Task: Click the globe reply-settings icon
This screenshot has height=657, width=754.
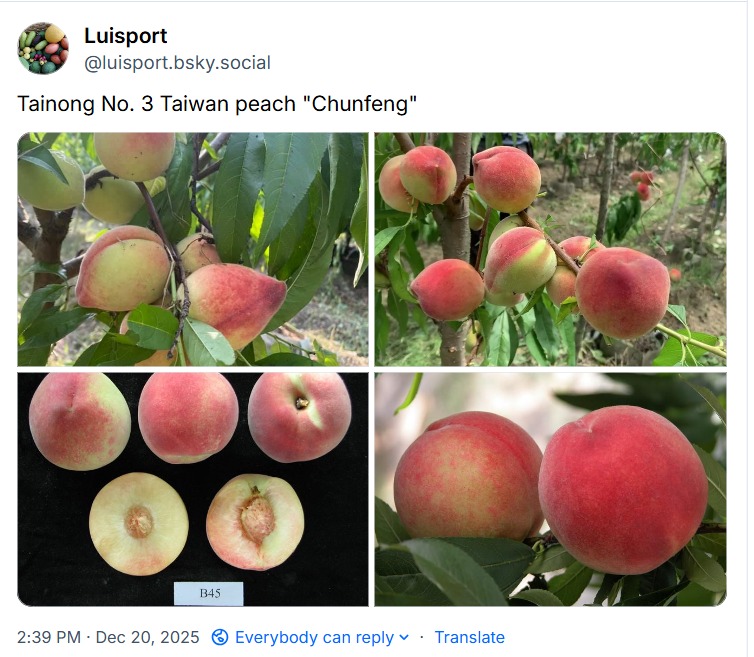Action: pyautogui.click(x=220, y=637)
